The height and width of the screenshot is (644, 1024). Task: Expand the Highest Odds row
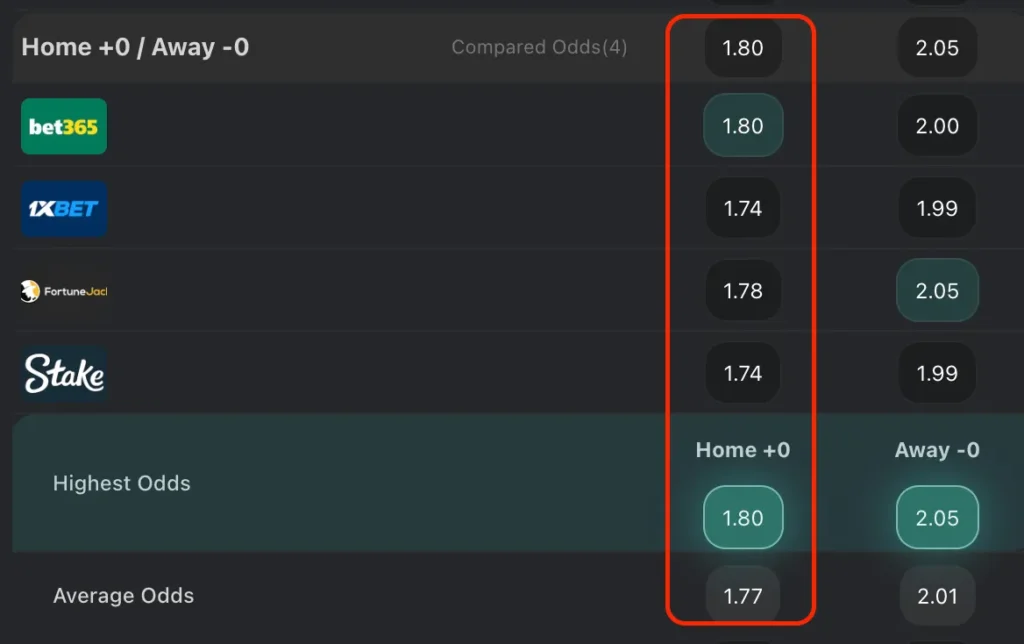pos(122,483)
